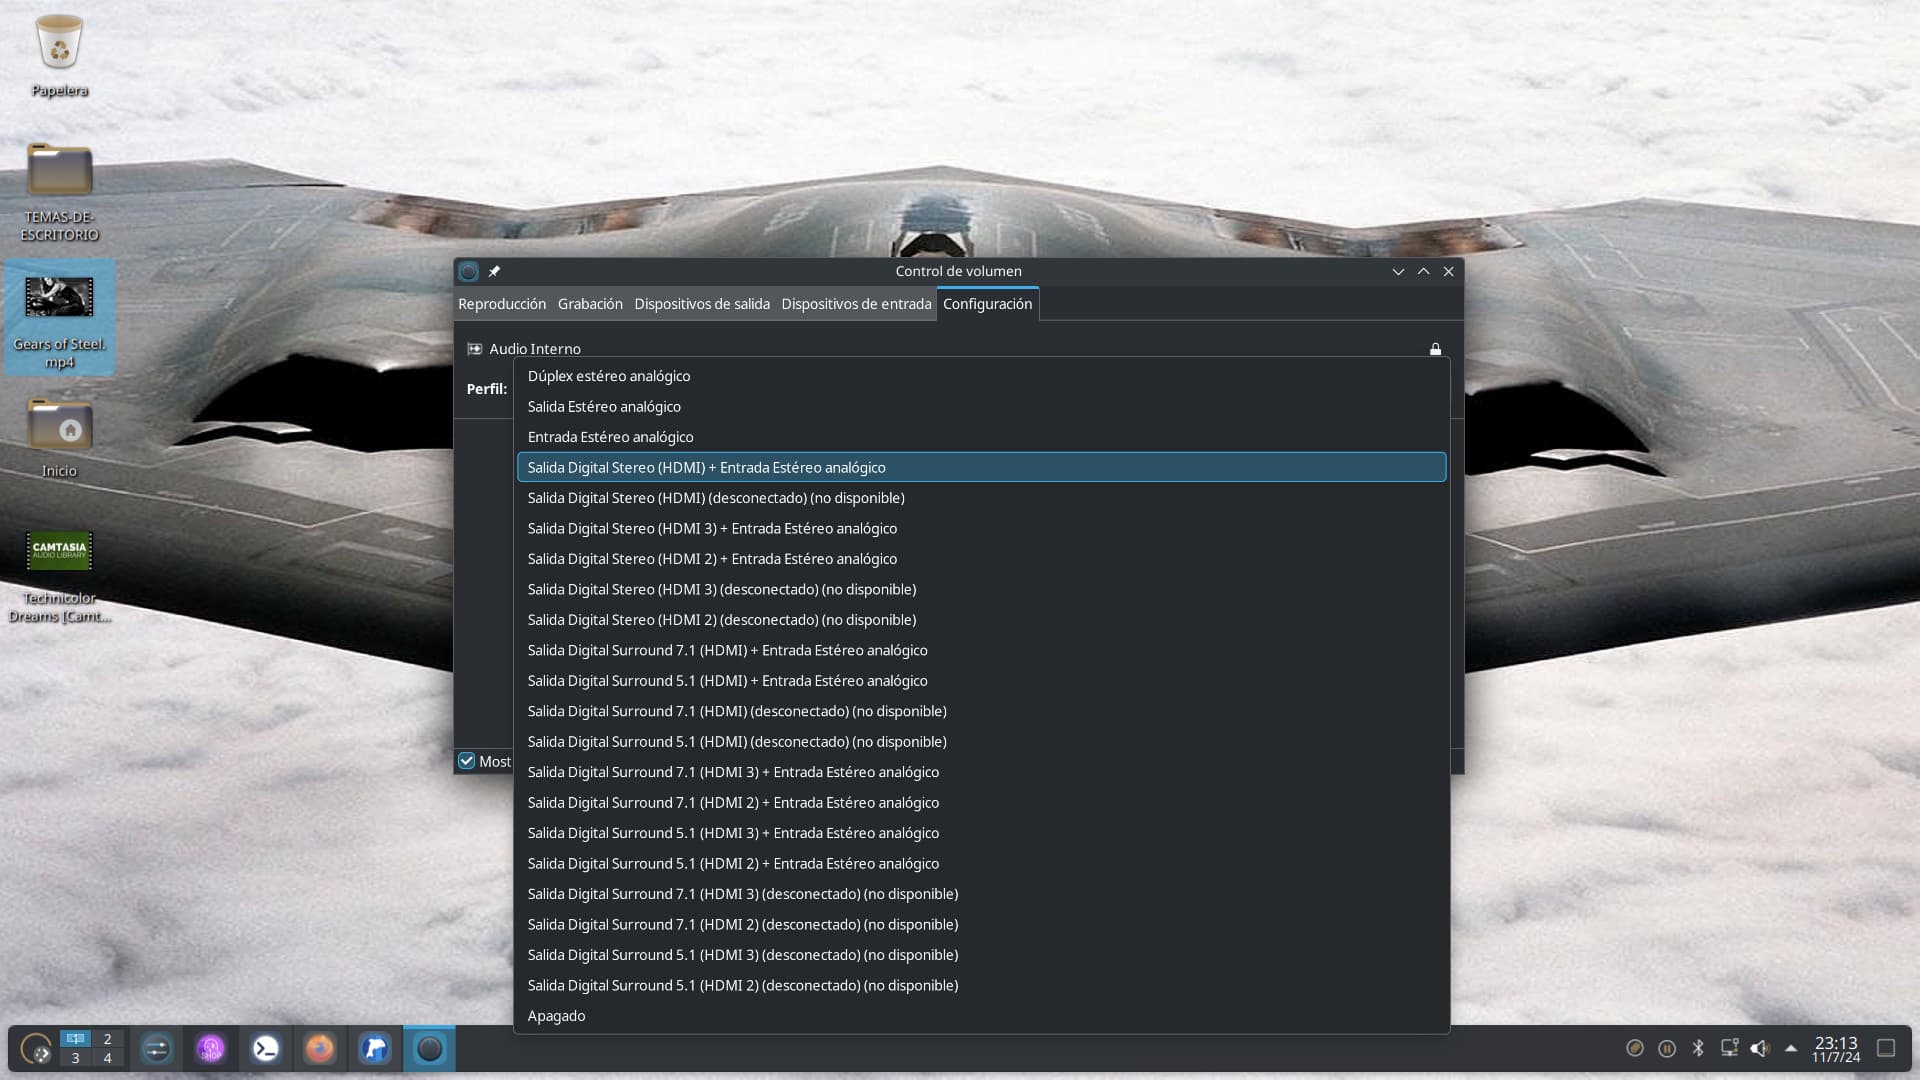
Task: Open the system settings sliders taskbar icon
Action: click(157, 1048)
